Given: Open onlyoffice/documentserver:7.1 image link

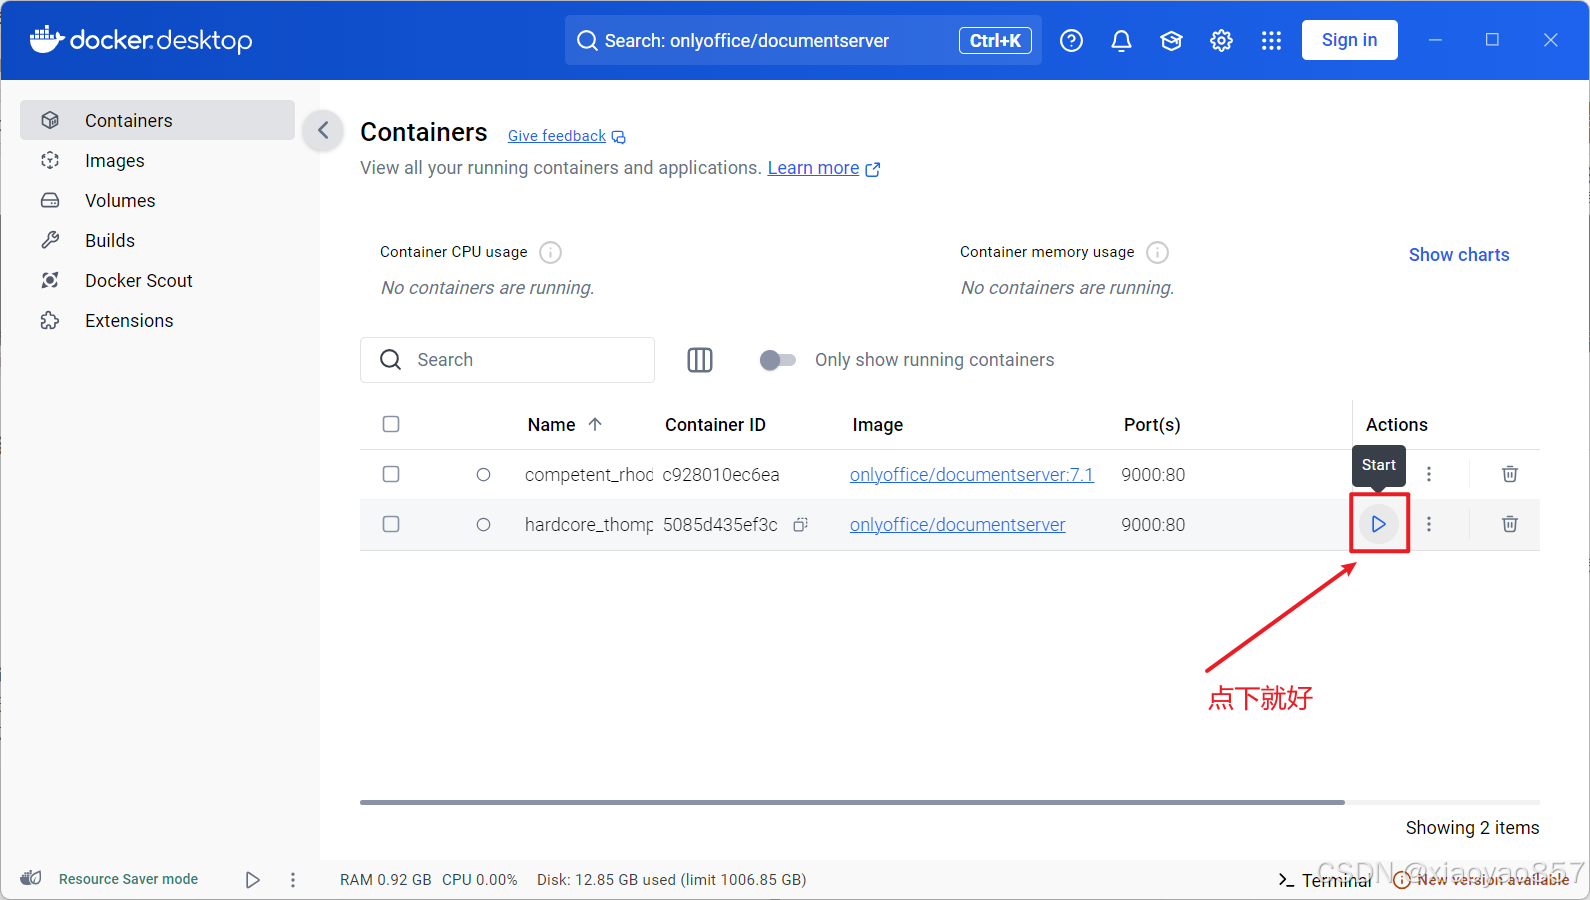Looking at the screenshot, I should [x=972, y=475].
